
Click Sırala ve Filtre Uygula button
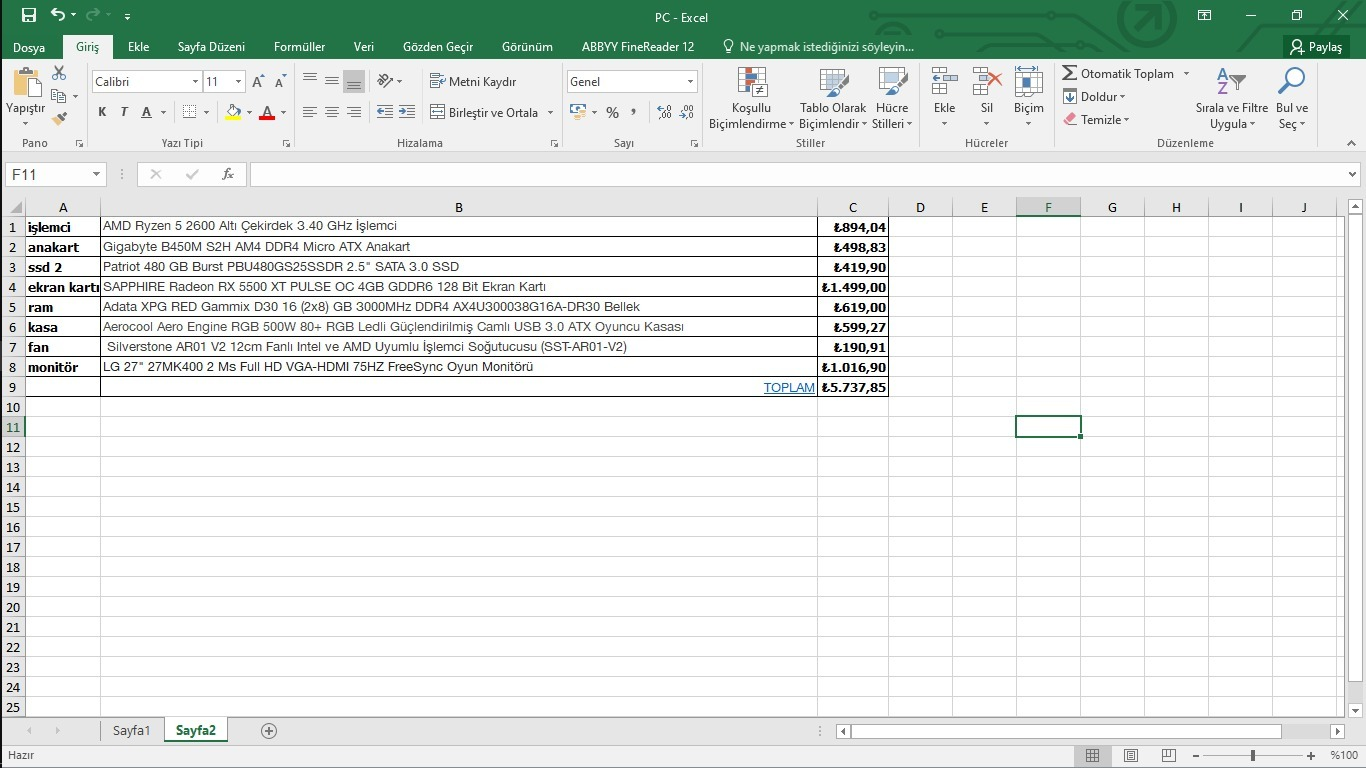1232,99
